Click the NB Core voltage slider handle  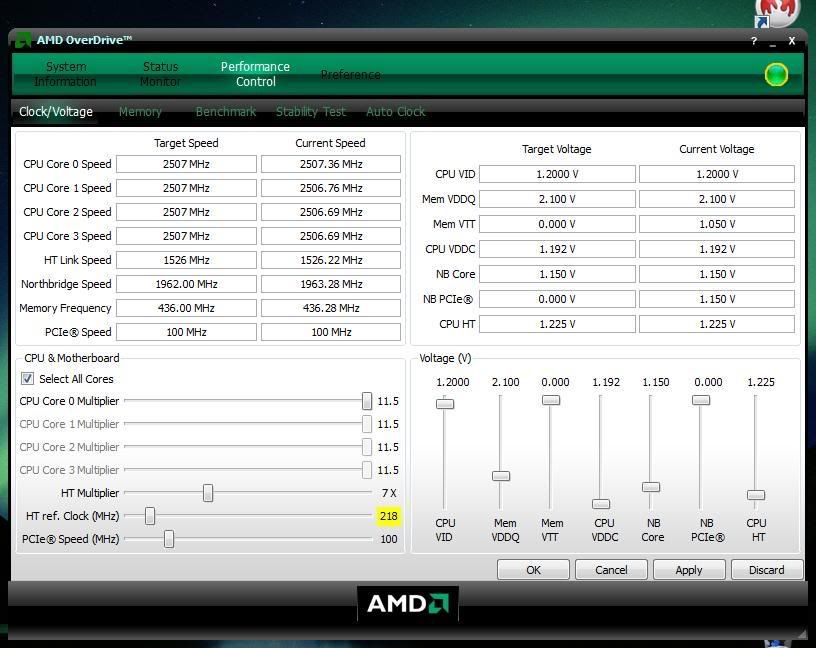point(651,487)
